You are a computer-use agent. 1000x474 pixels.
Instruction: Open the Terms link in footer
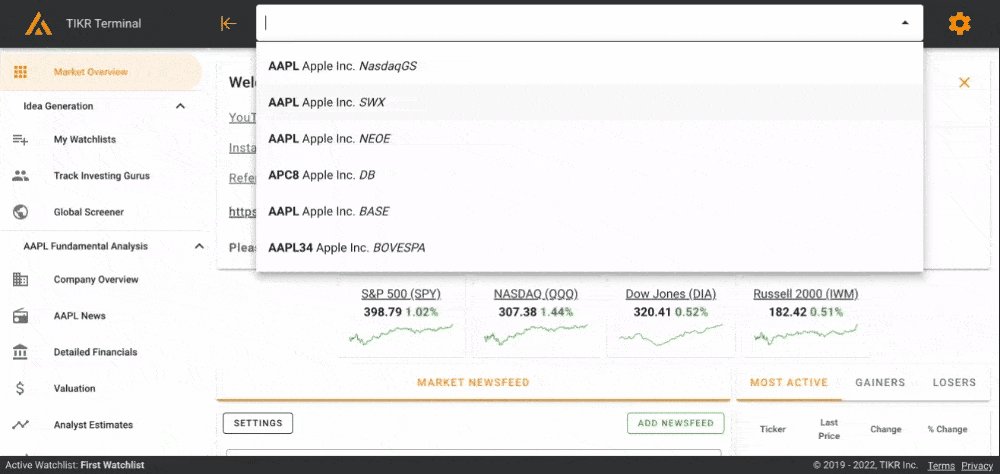[941, 466]
